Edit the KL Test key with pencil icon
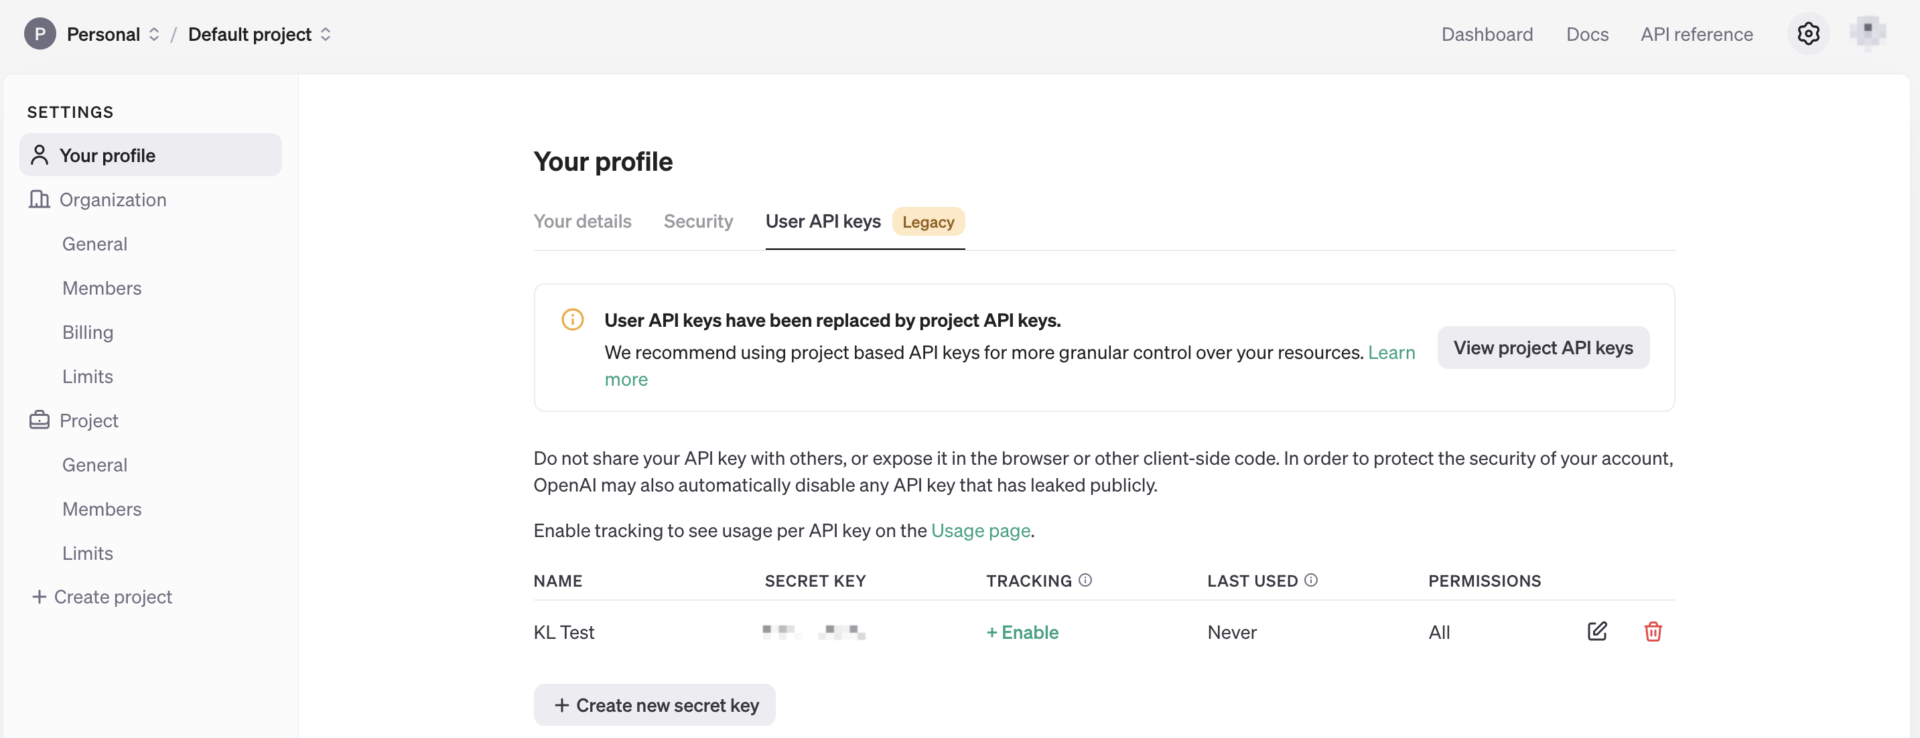The height and width of the screenshot is (738, 1920). pyautogui.click(x=1597, y=631)
